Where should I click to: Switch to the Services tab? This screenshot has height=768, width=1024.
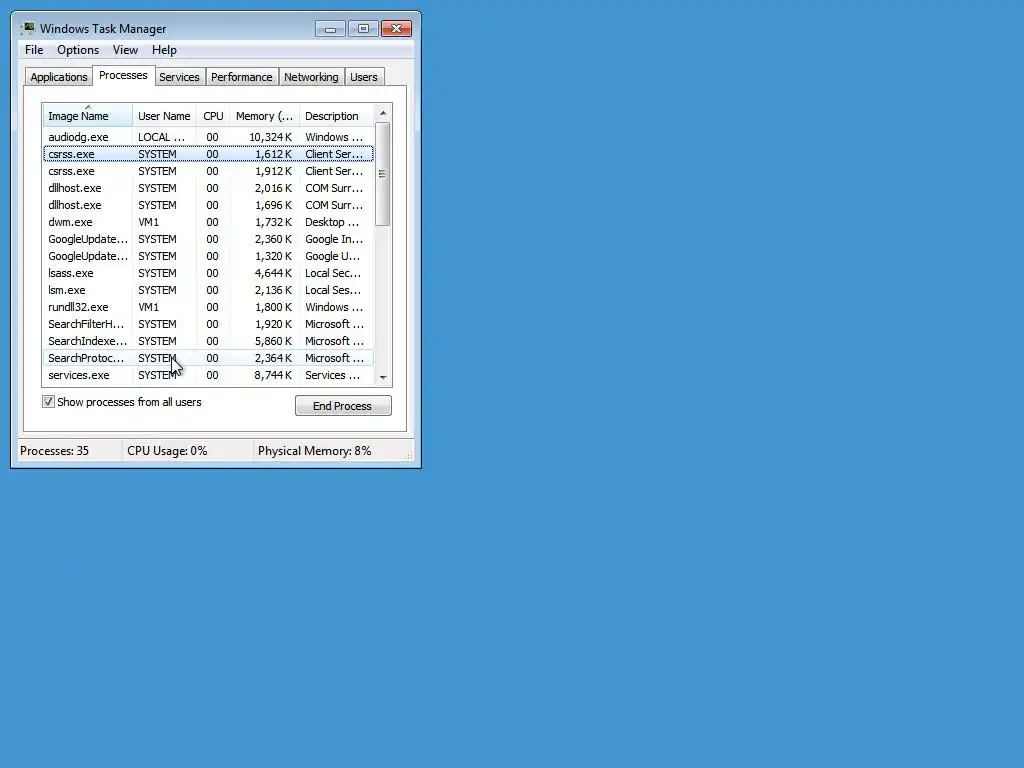point(180,77)
